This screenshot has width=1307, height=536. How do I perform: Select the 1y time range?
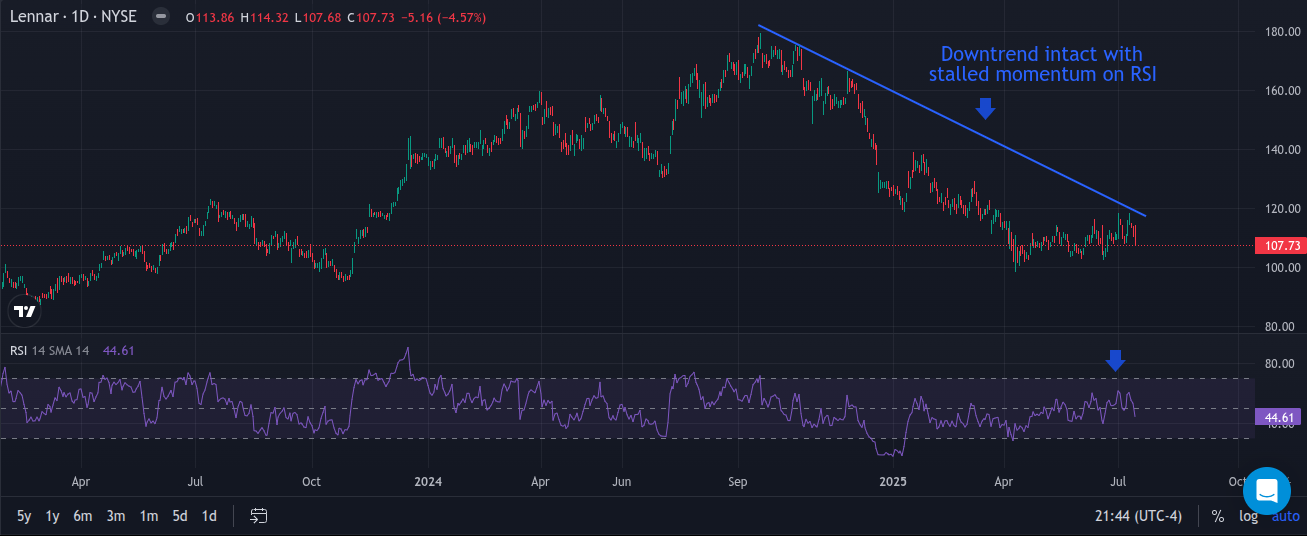tap(53, 516)
